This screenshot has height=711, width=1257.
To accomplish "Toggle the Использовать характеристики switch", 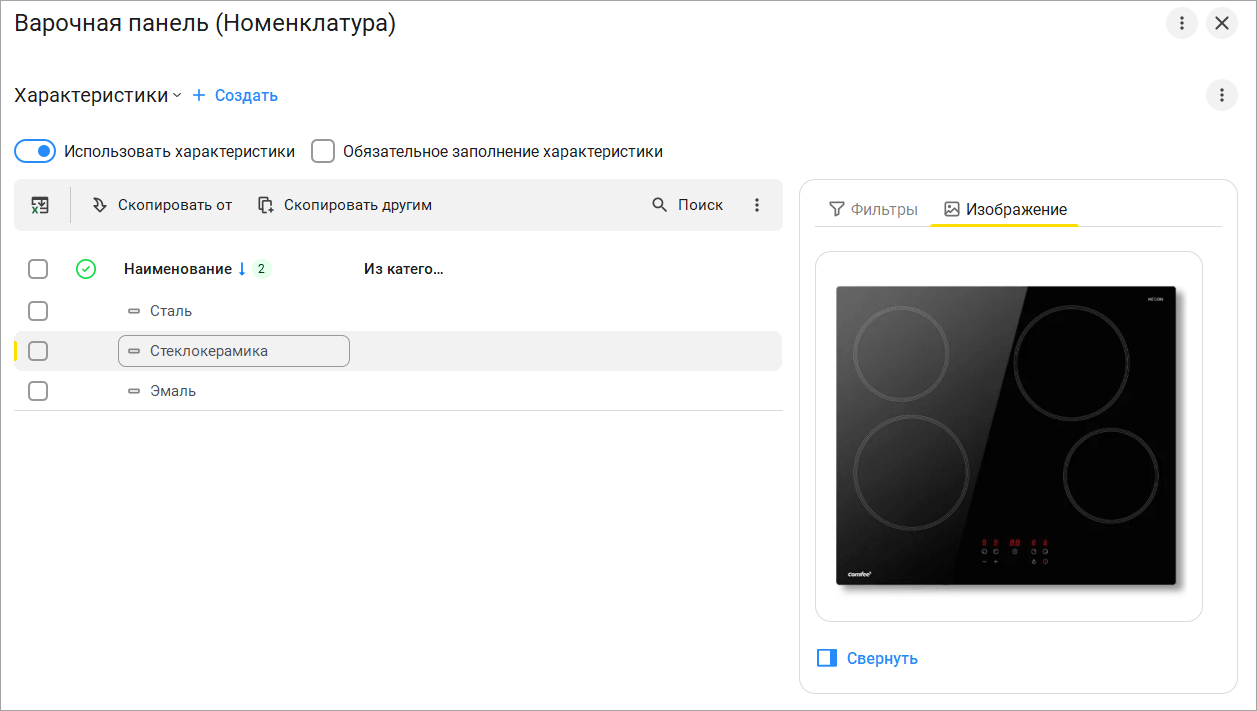I will point(34,152).
